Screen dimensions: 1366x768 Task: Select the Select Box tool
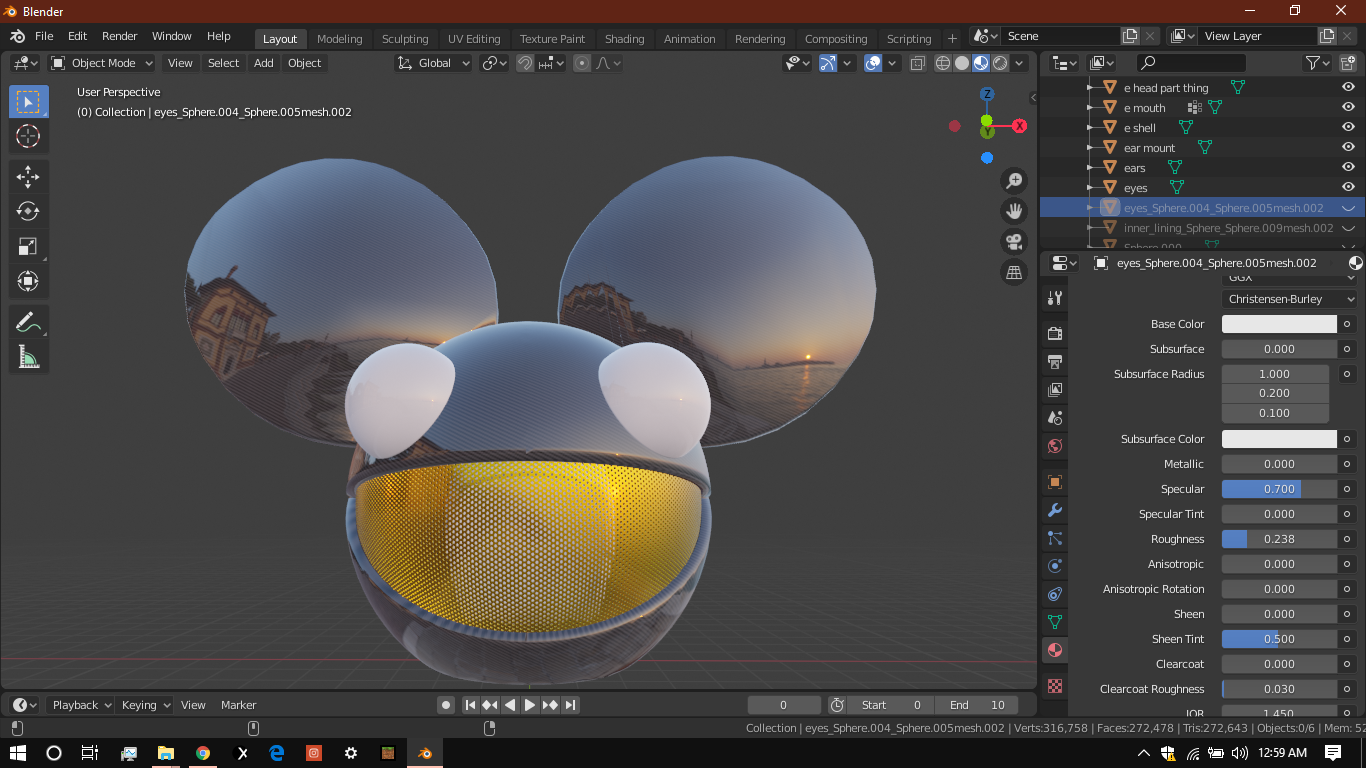click(28, 102)
